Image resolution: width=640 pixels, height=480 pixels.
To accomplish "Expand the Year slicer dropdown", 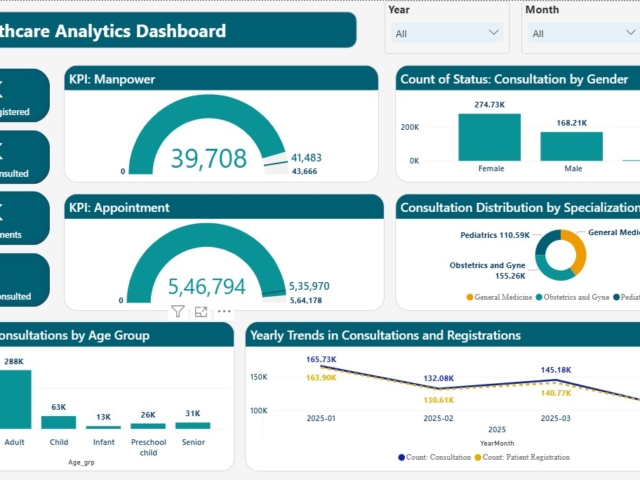I will pos(493,33).
